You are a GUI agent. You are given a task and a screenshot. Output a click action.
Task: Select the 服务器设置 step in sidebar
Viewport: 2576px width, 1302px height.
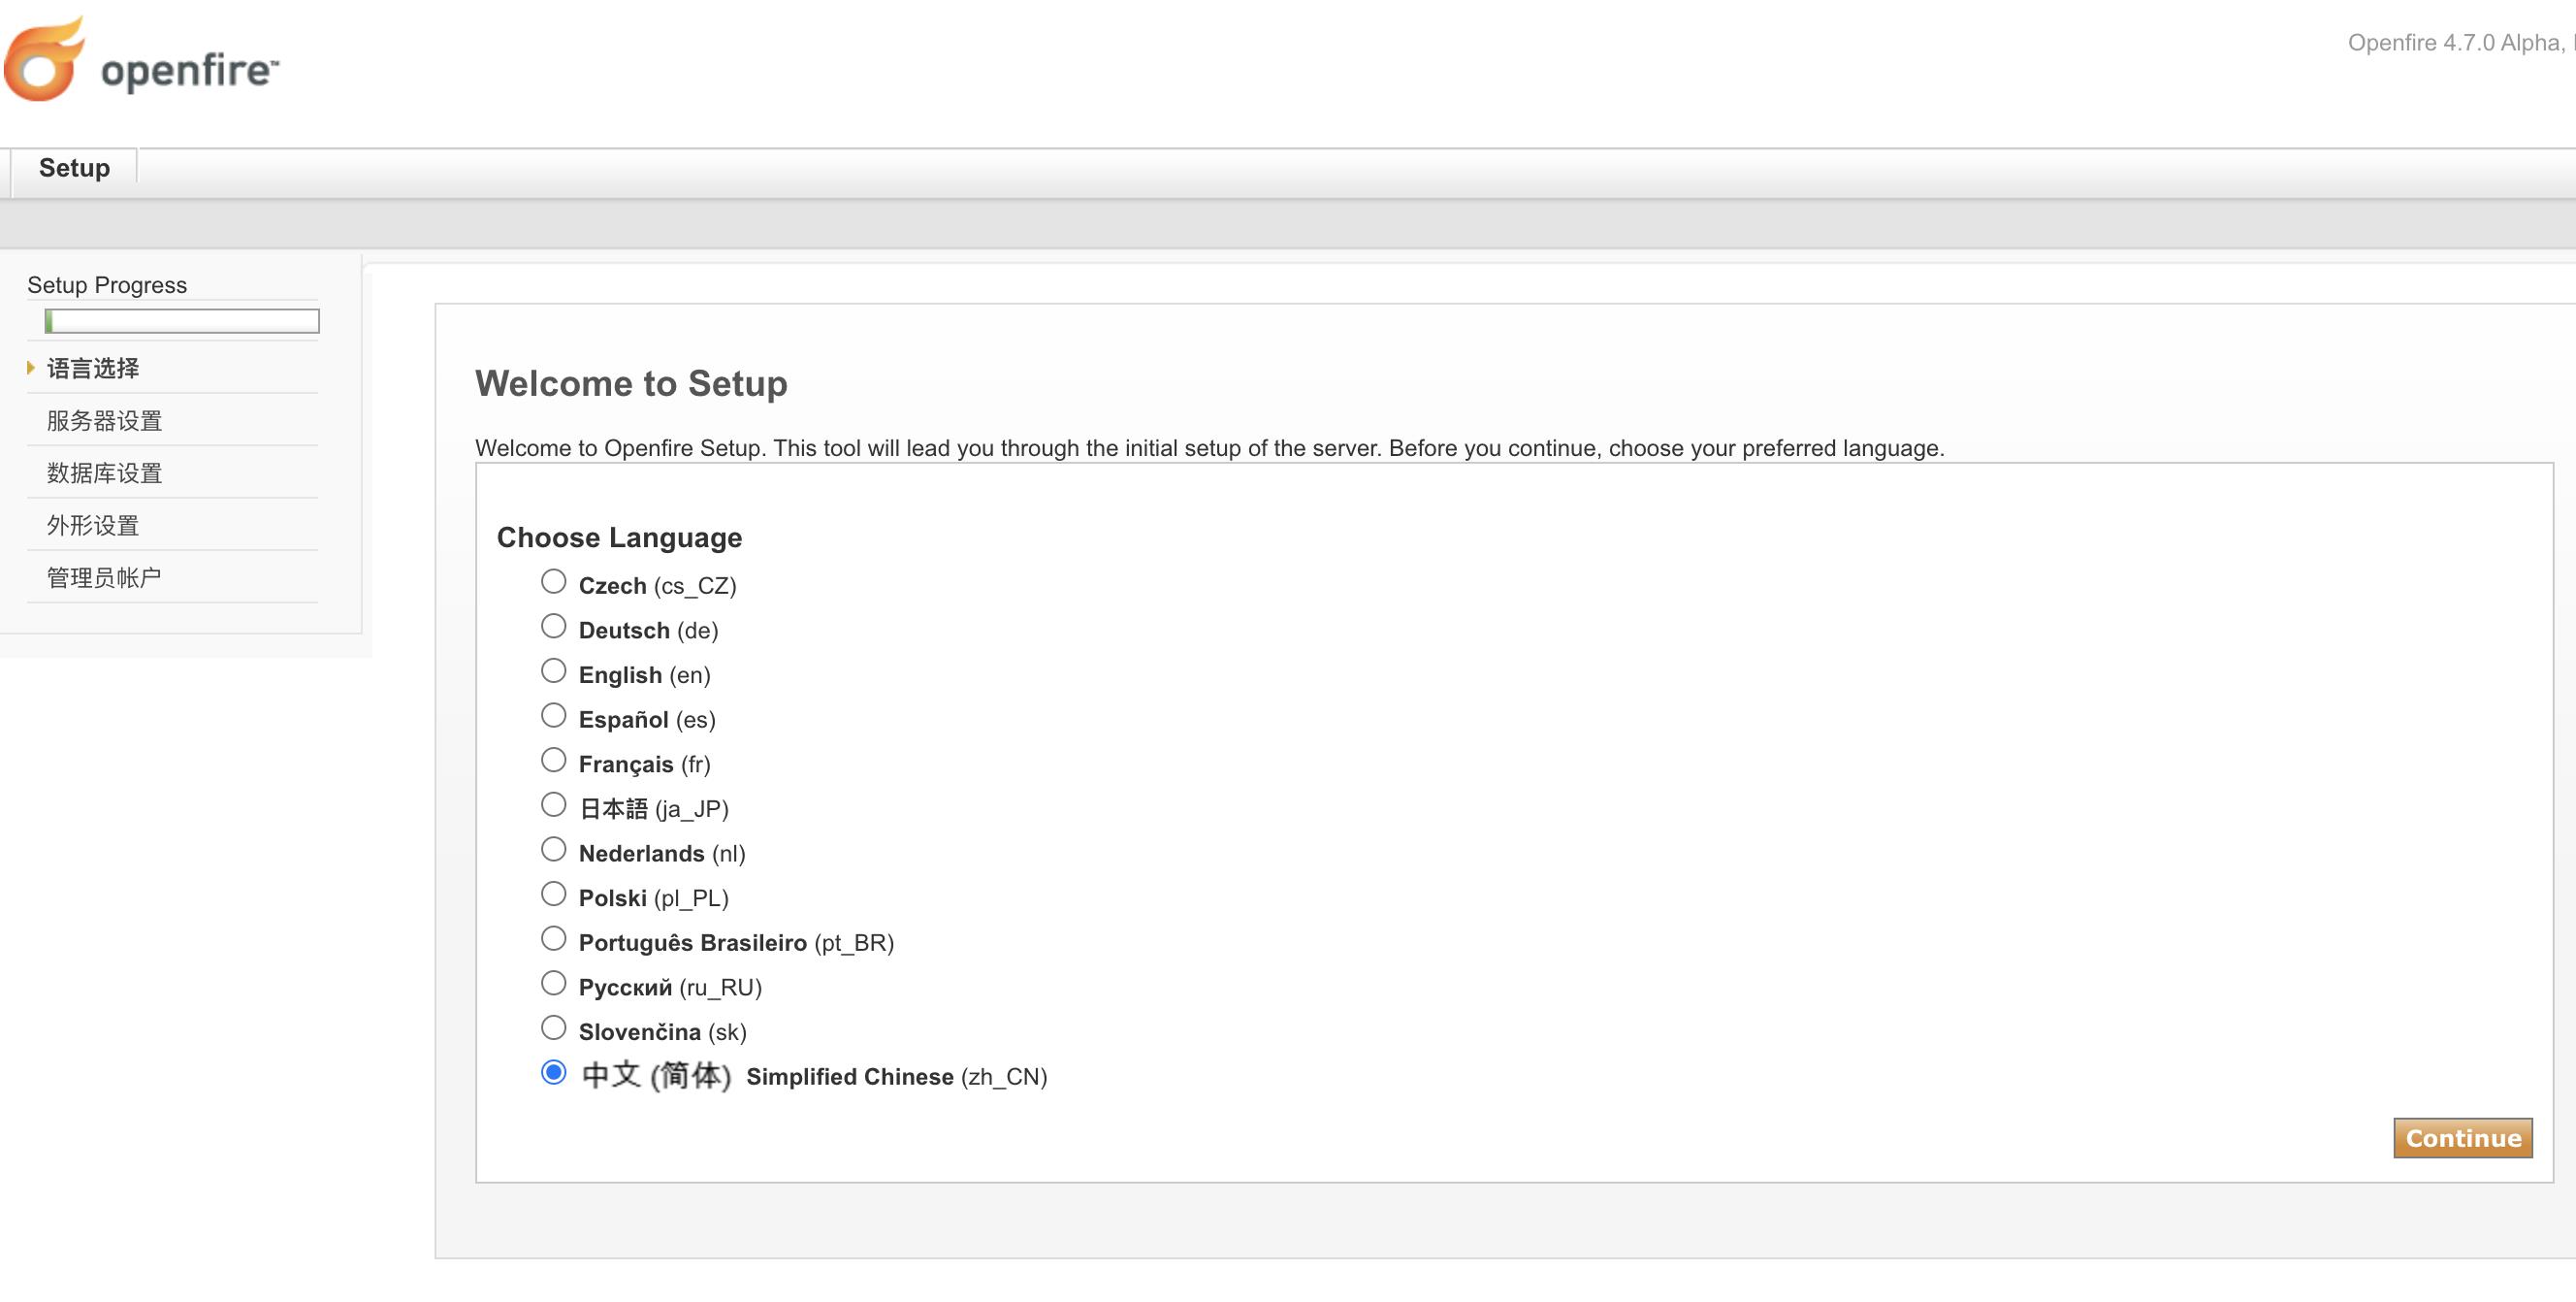(x=104, y=420)
